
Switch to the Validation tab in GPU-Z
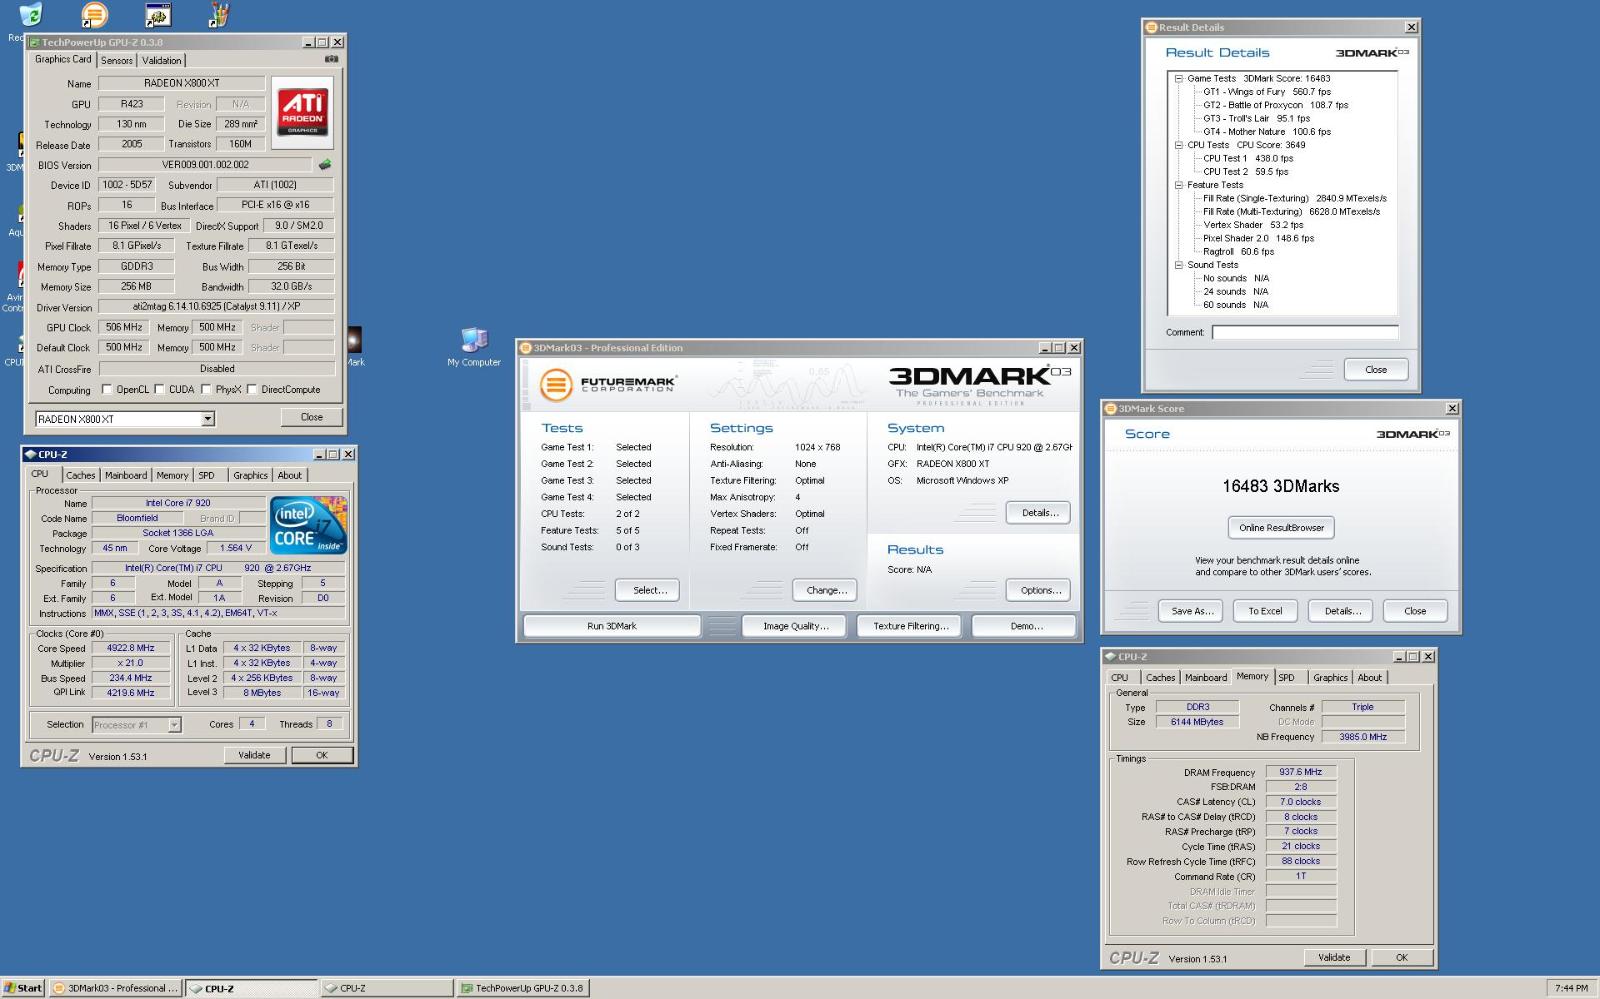point(162,61)
